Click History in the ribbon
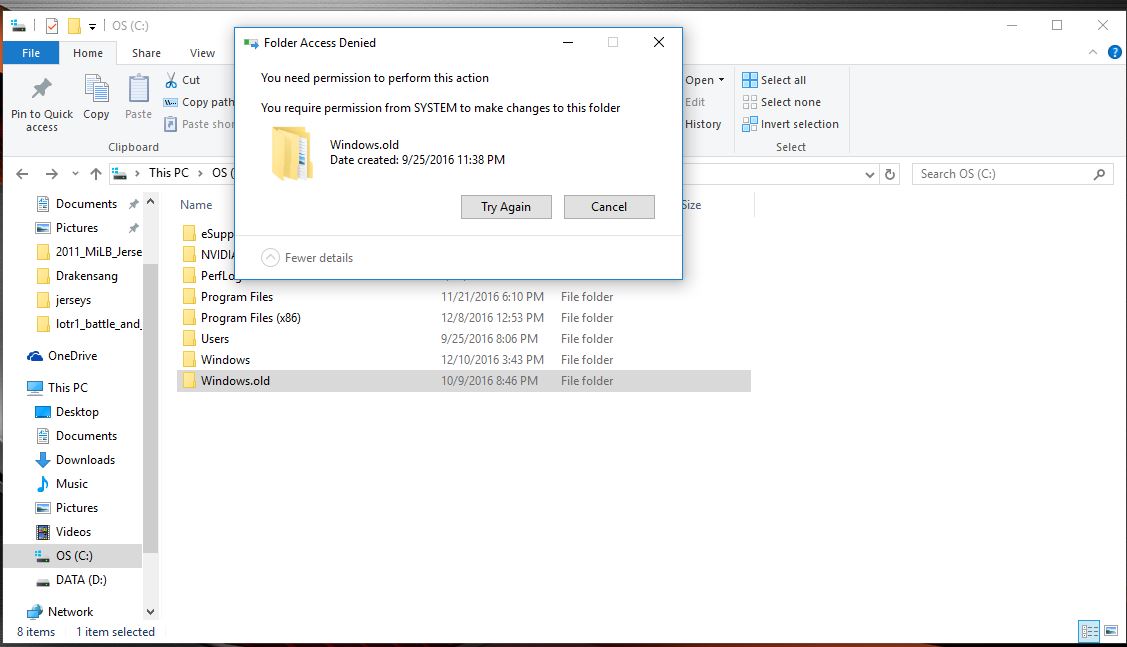The image size is (1127, 647). click(x=703, y=124)
